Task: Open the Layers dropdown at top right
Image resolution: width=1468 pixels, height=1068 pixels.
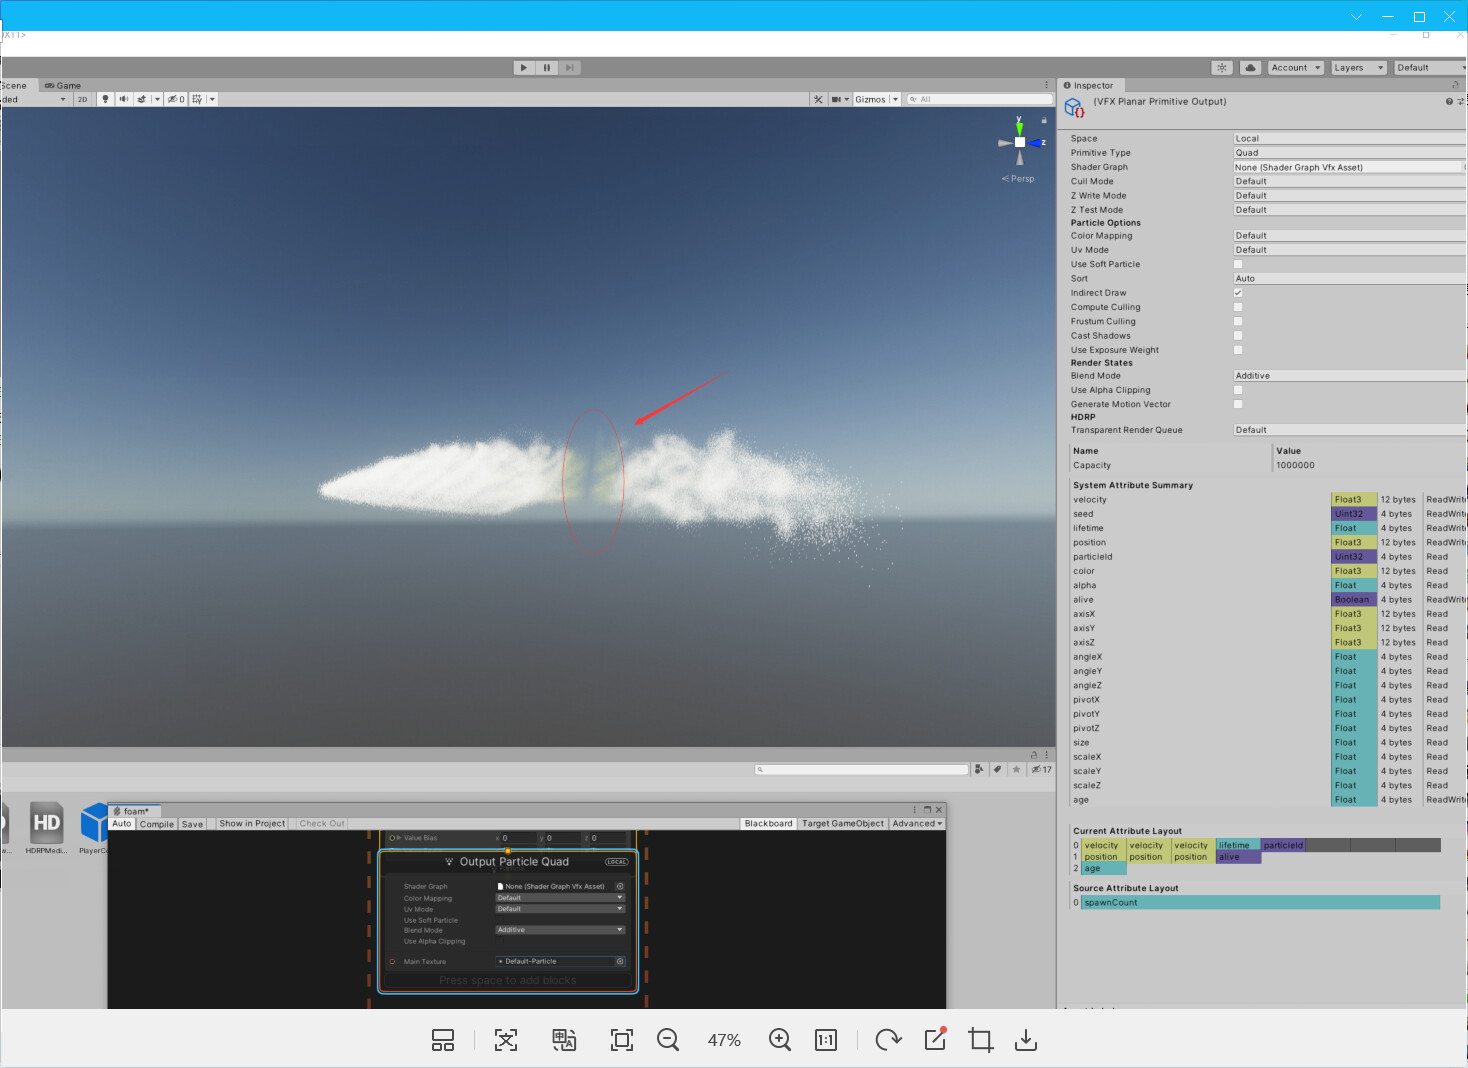Action: tap(1357, 67)
